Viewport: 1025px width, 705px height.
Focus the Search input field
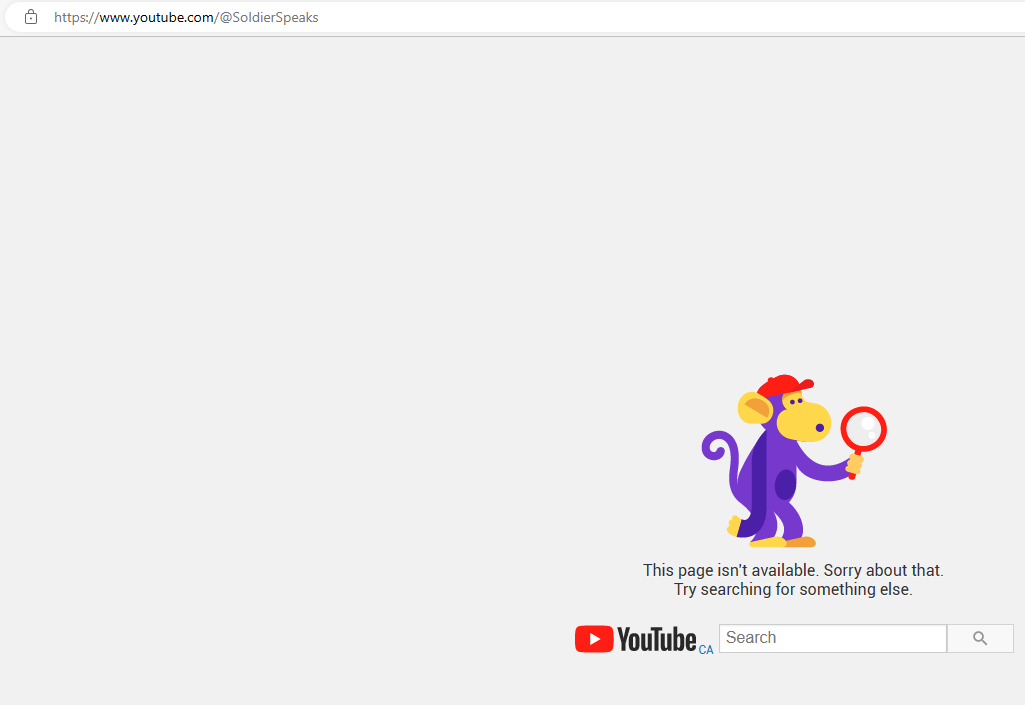[x=833, y=638]
